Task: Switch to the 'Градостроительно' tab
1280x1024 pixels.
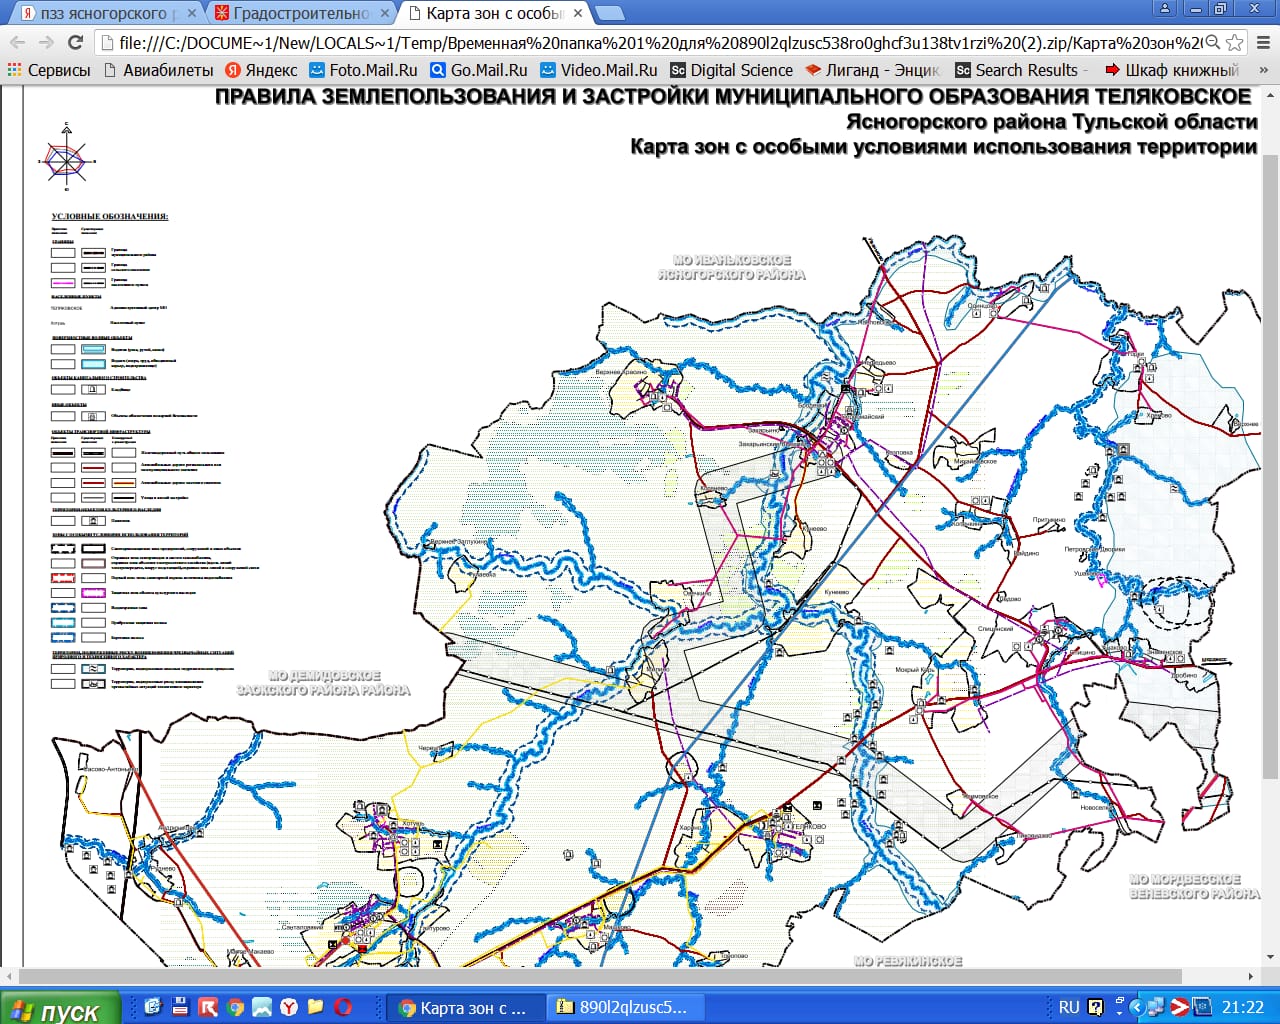Action: 295,13
